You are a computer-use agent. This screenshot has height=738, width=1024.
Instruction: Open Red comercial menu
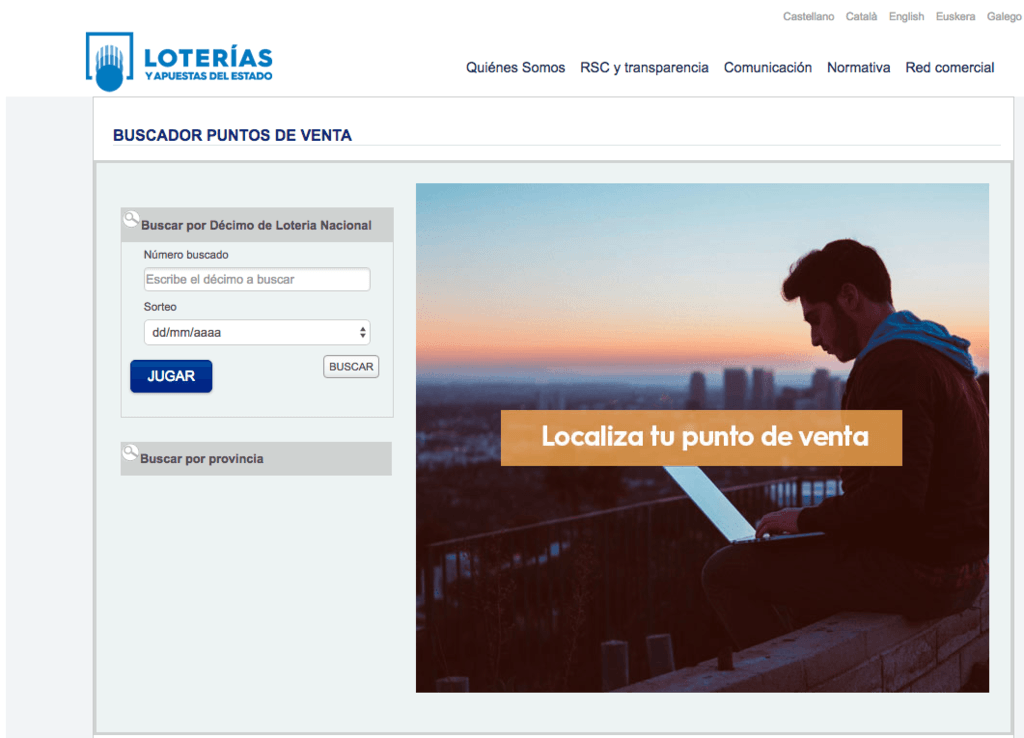(950, 67)
